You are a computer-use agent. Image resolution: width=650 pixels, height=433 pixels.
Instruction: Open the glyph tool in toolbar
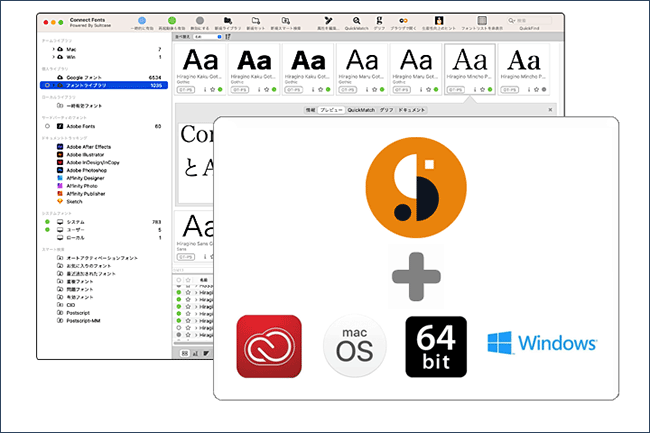379,20
